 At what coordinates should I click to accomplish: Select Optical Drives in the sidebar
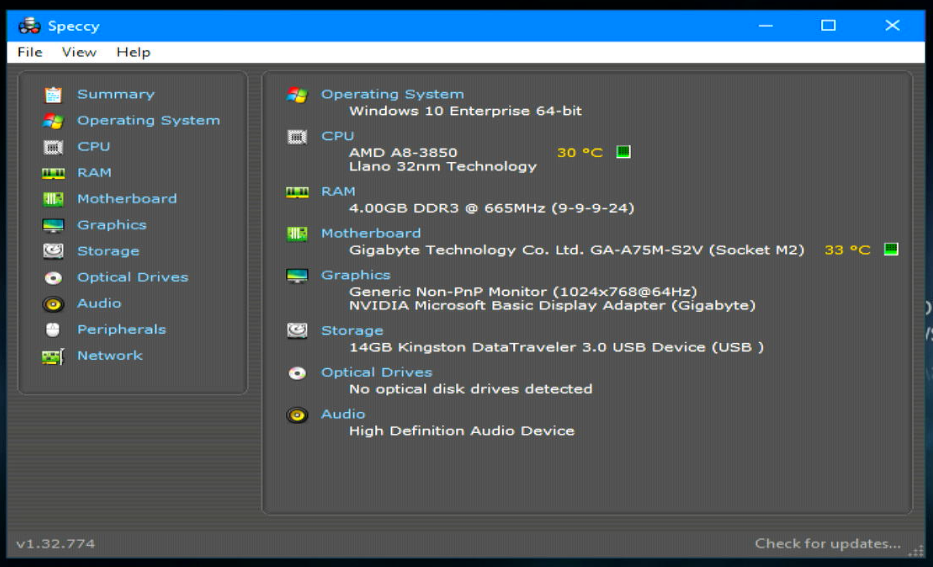coord(133,277)
